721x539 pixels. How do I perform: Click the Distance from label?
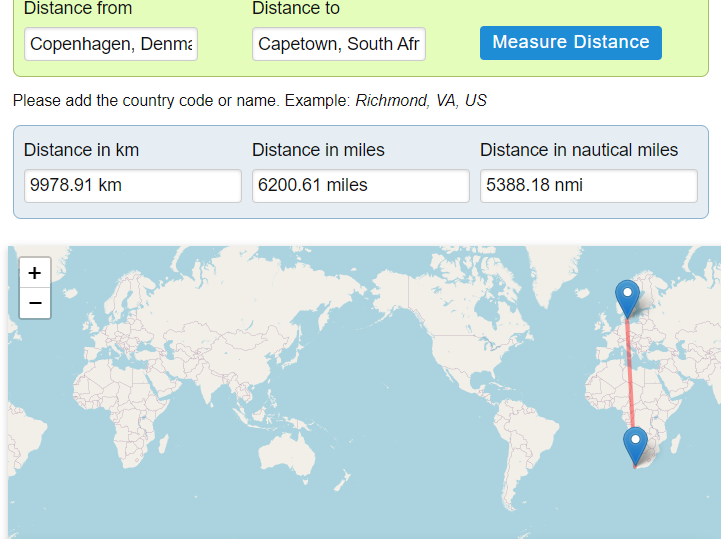pyautogui.click(x=78, y=9)
